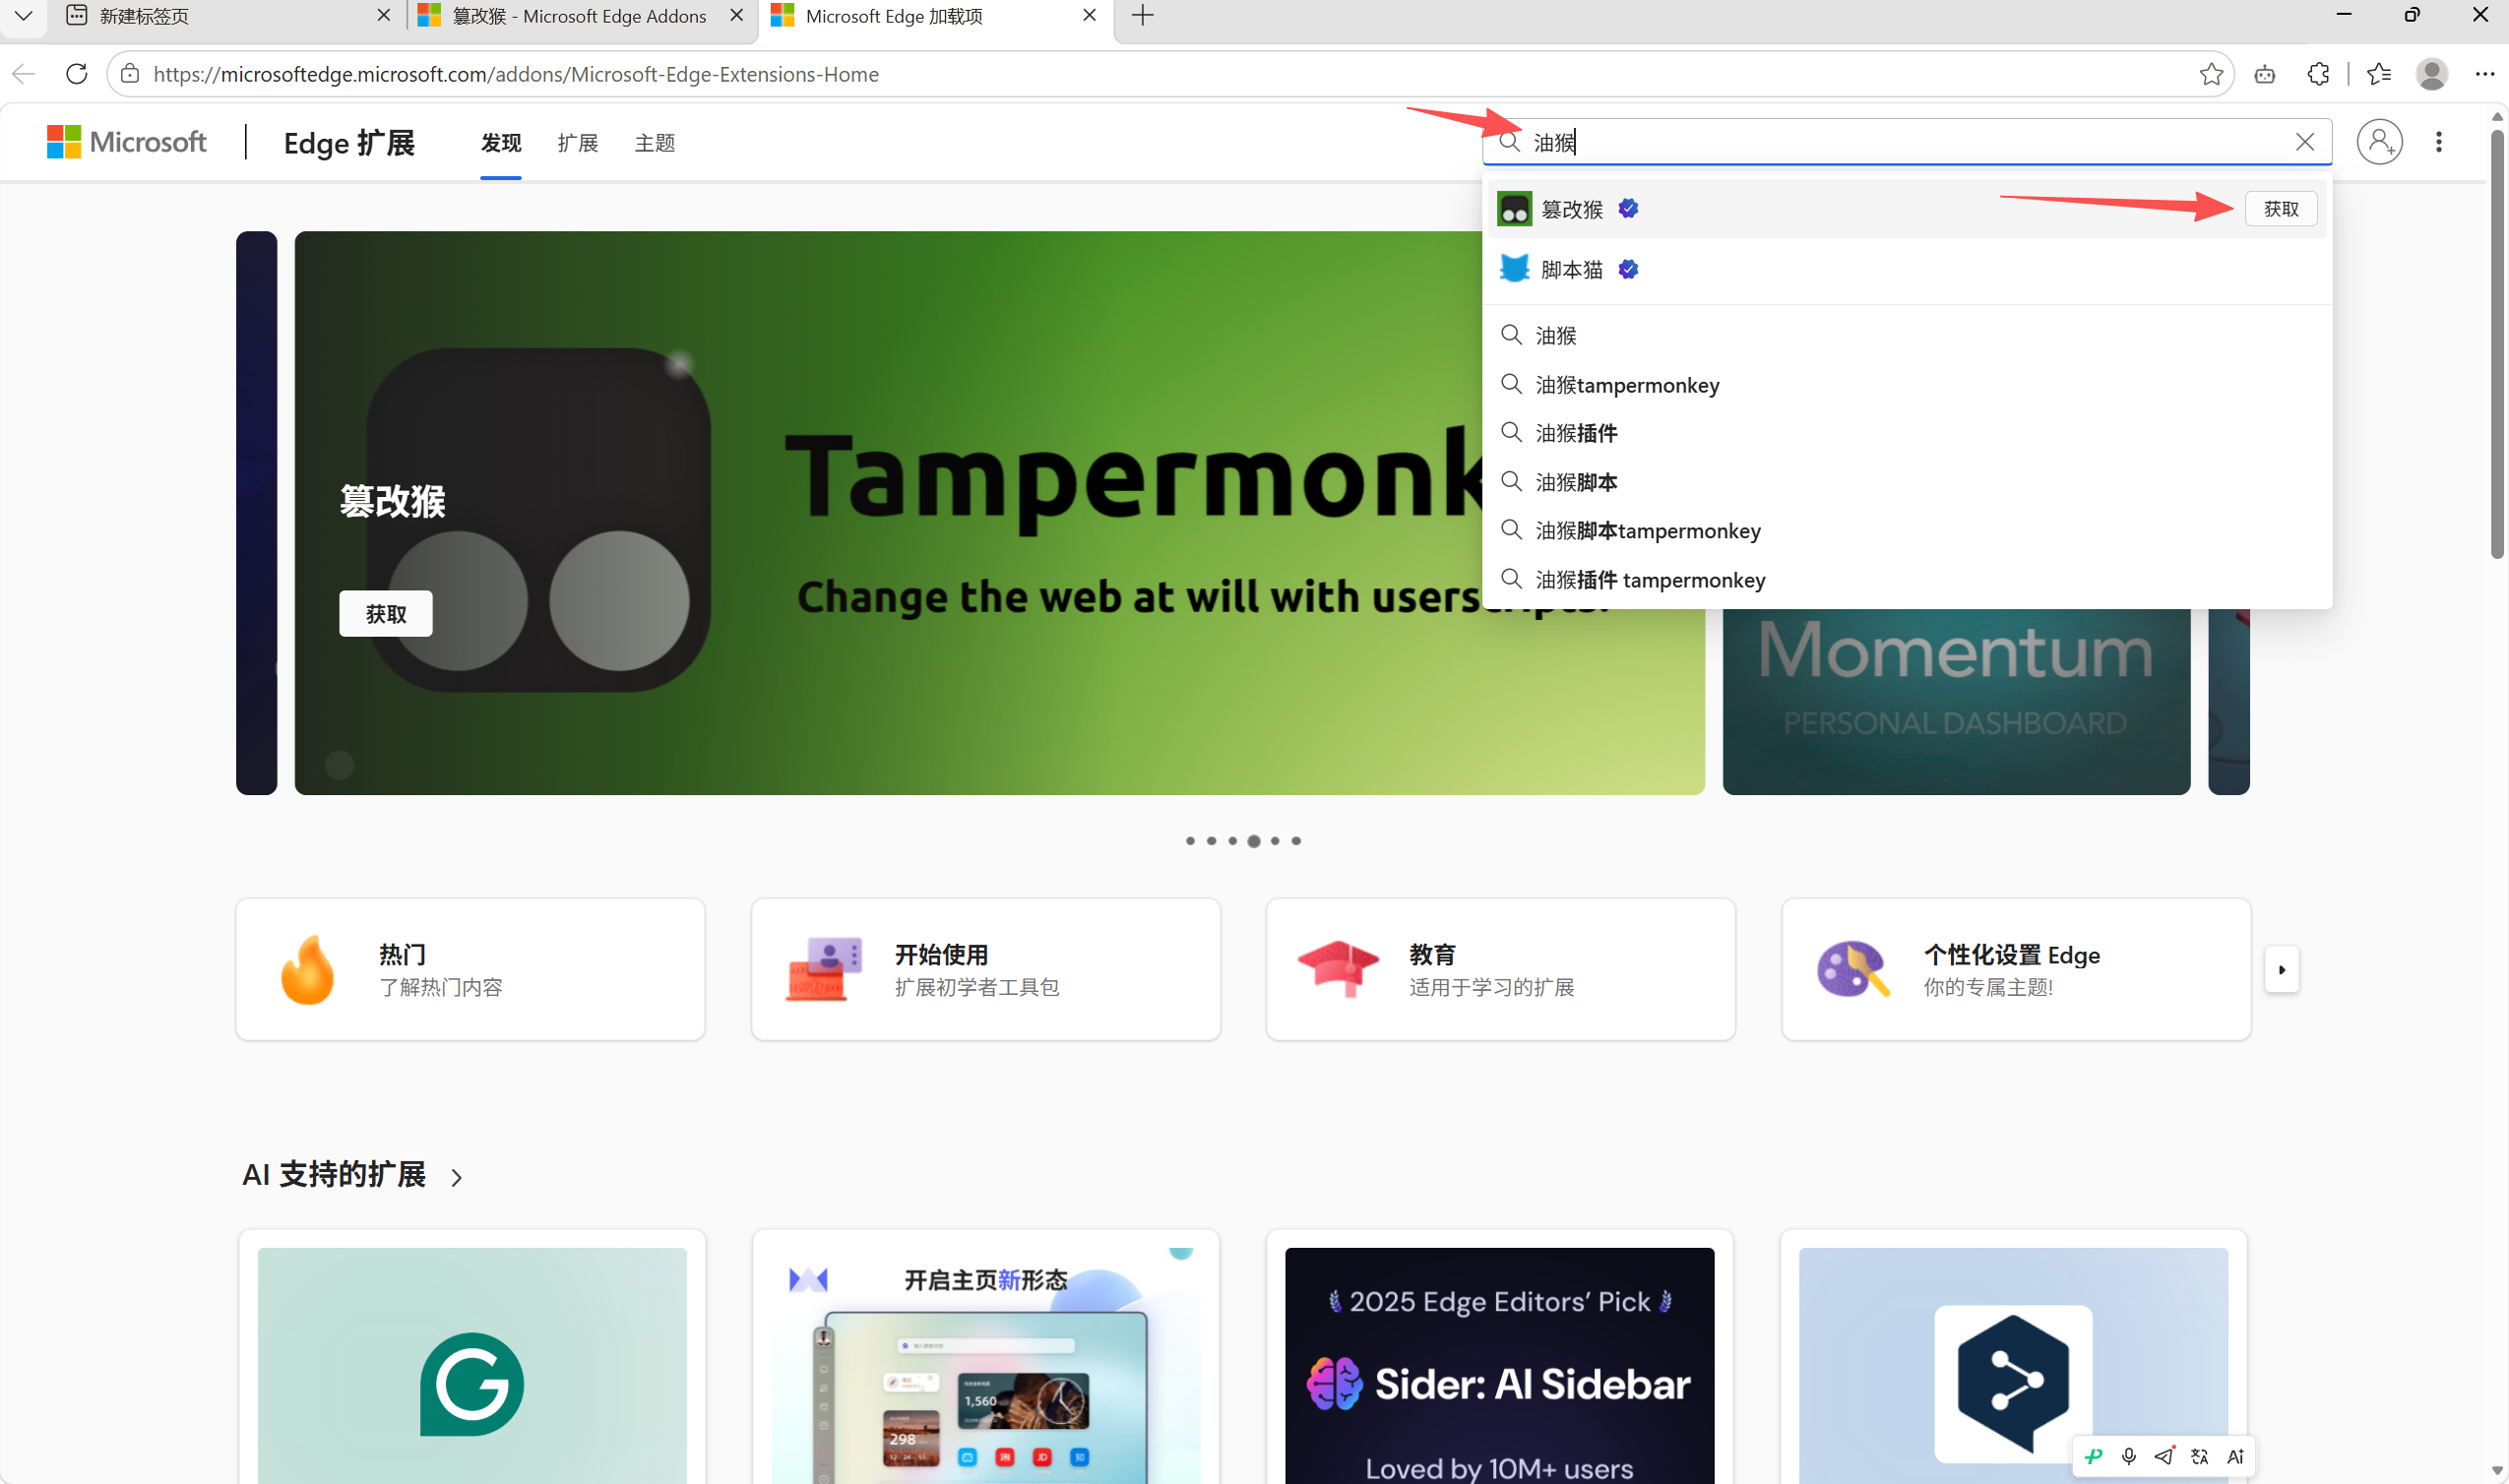Select the 主题 navigation tab

pyautogui.click(x=654, y=143)
